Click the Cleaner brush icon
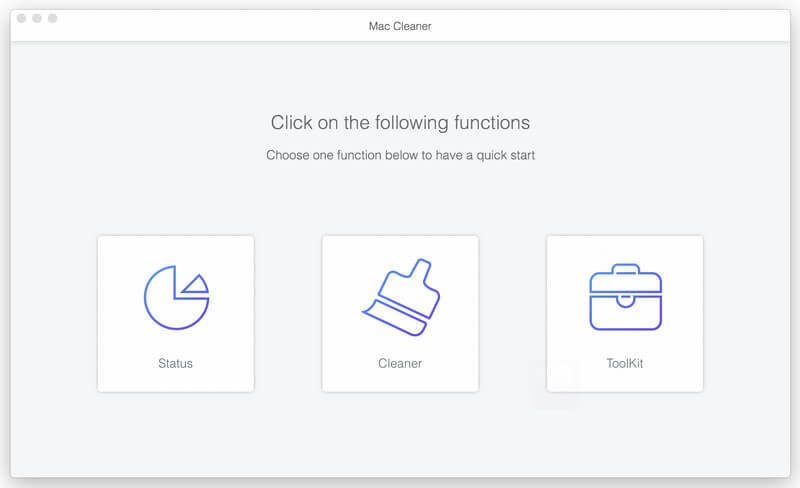Screen dimensions: 800x488 tap(399, 297)
